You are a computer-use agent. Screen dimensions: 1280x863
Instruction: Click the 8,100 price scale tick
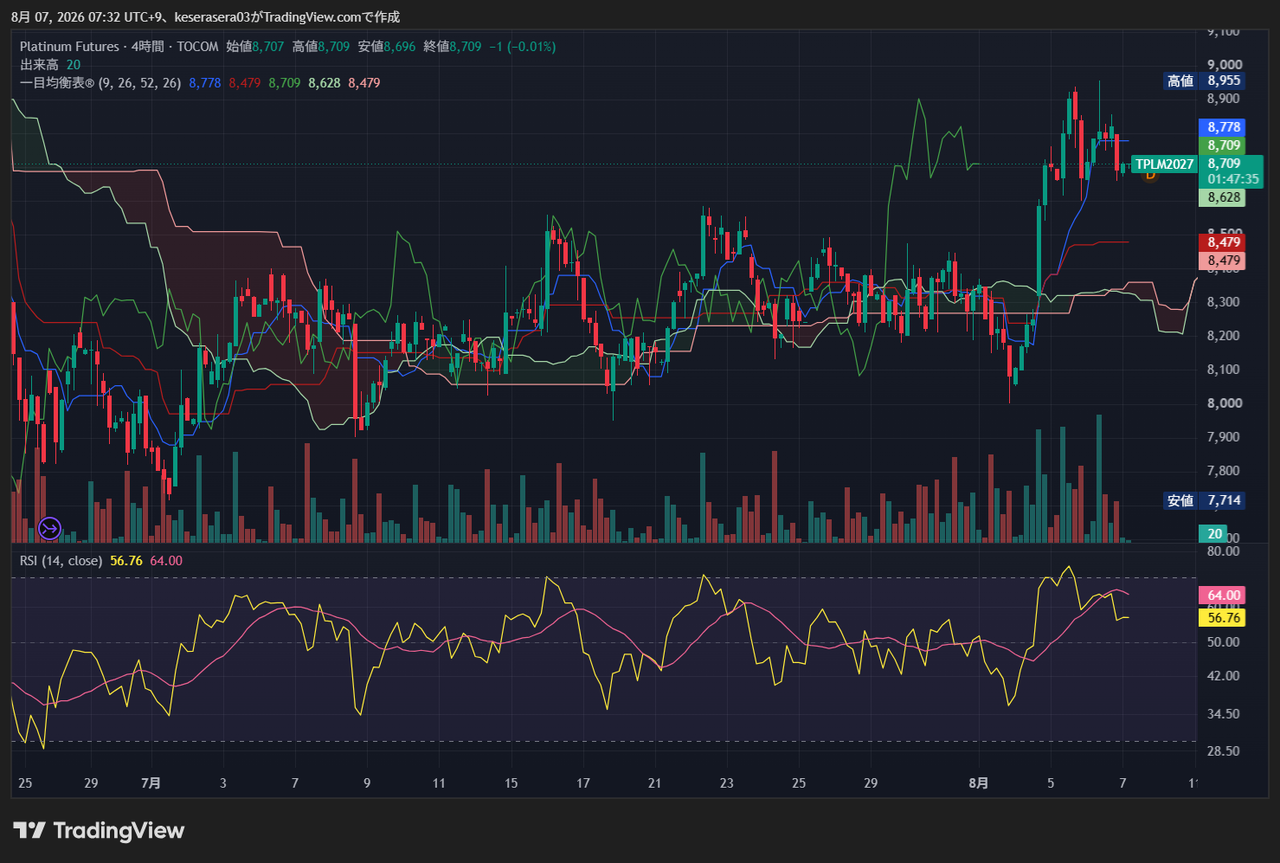1224,369
